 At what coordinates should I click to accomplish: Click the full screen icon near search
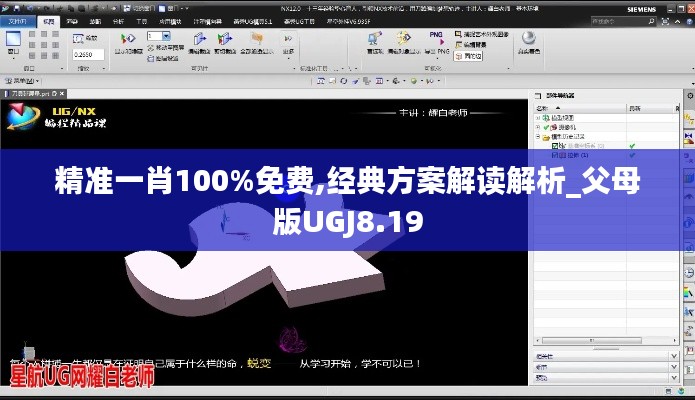pos(665,21)
